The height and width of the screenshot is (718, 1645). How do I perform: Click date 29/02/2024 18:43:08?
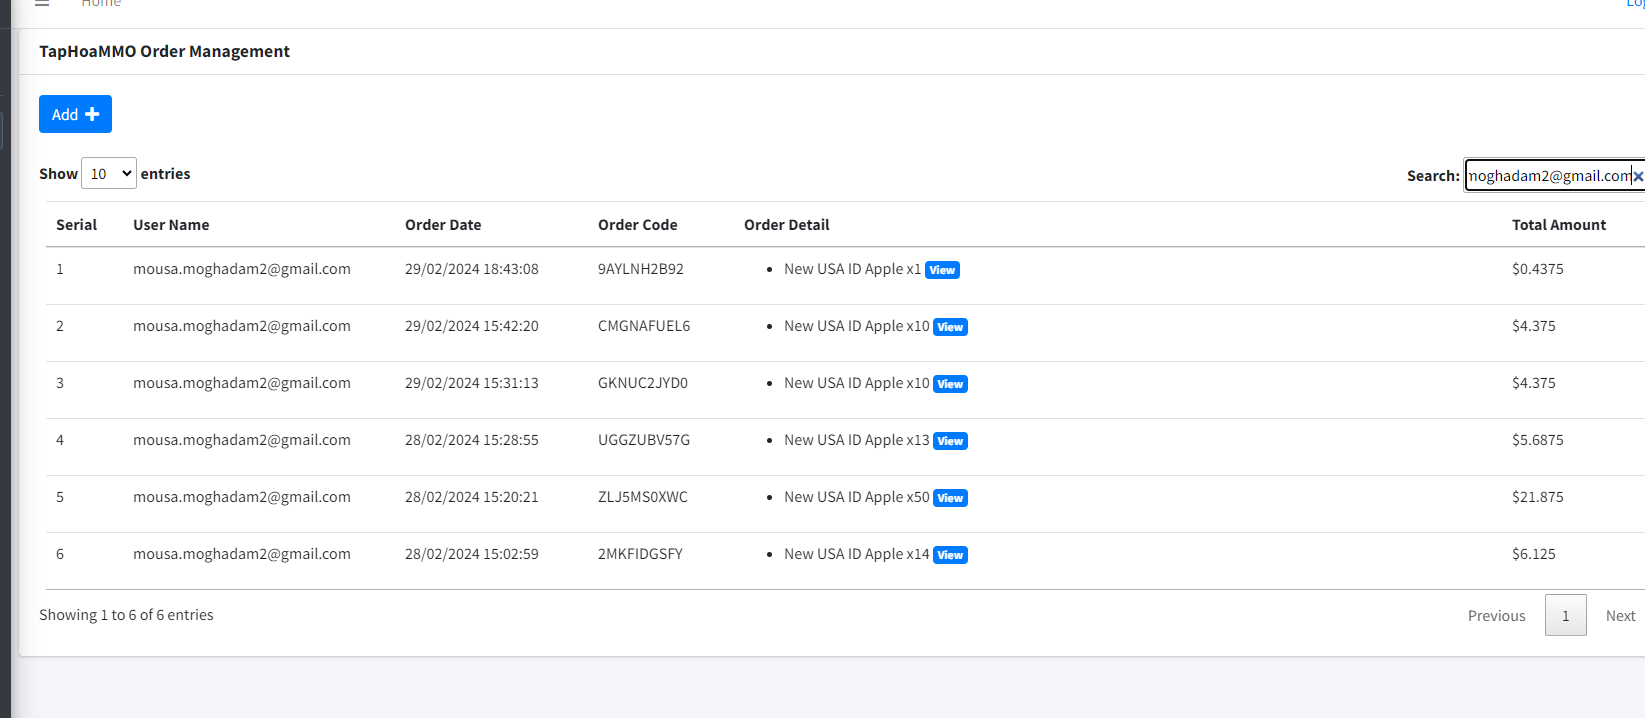[472, 269]
